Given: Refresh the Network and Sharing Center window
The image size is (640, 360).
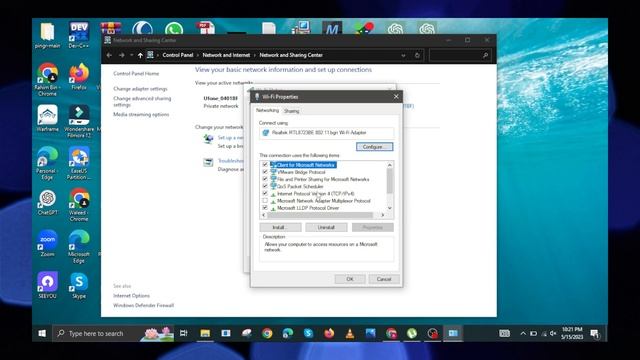Looking at the screenshot, I should point(417,55).
